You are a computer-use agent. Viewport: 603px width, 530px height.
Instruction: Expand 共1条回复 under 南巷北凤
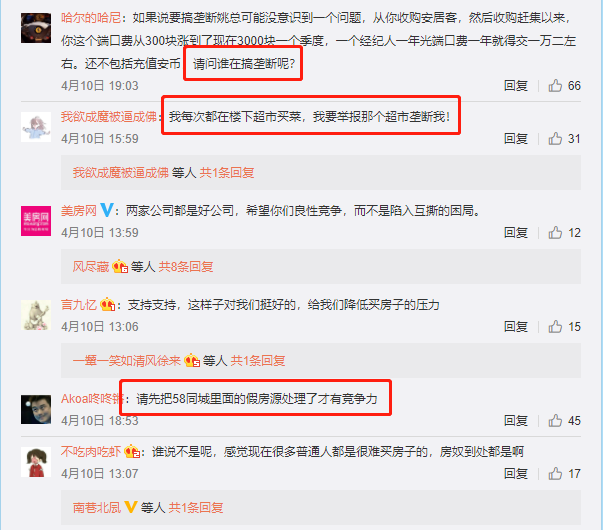[x=196, y=508]
